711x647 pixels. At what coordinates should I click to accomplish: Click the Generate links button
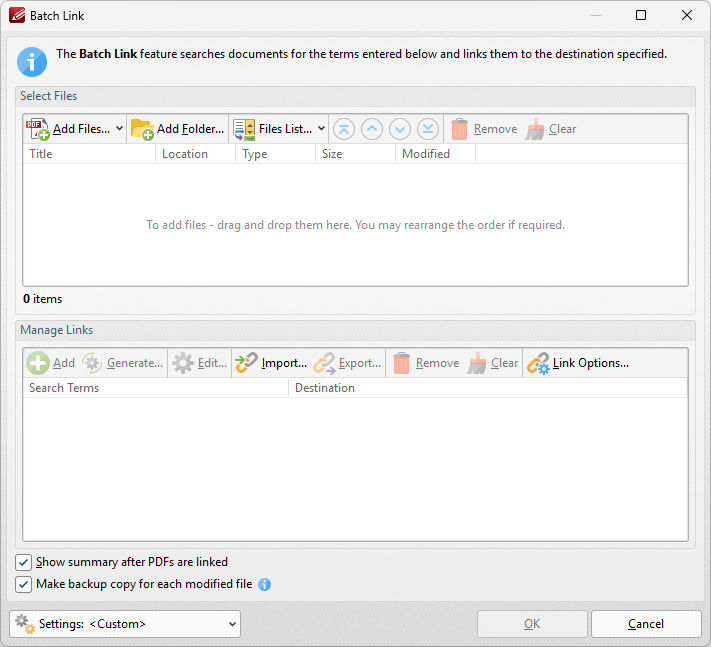[122, 363]
